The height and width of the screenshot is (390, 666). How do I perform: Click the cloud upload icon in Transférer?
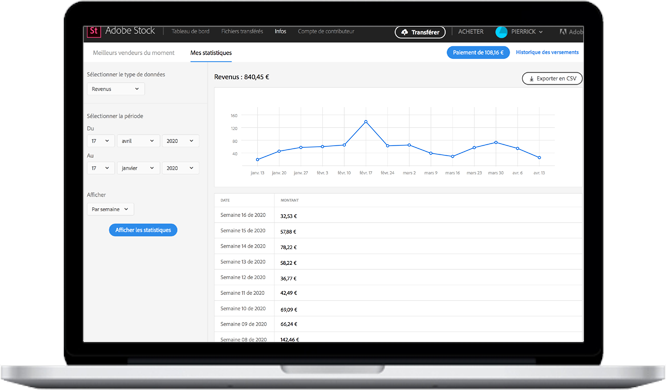[x=404, y=32]
